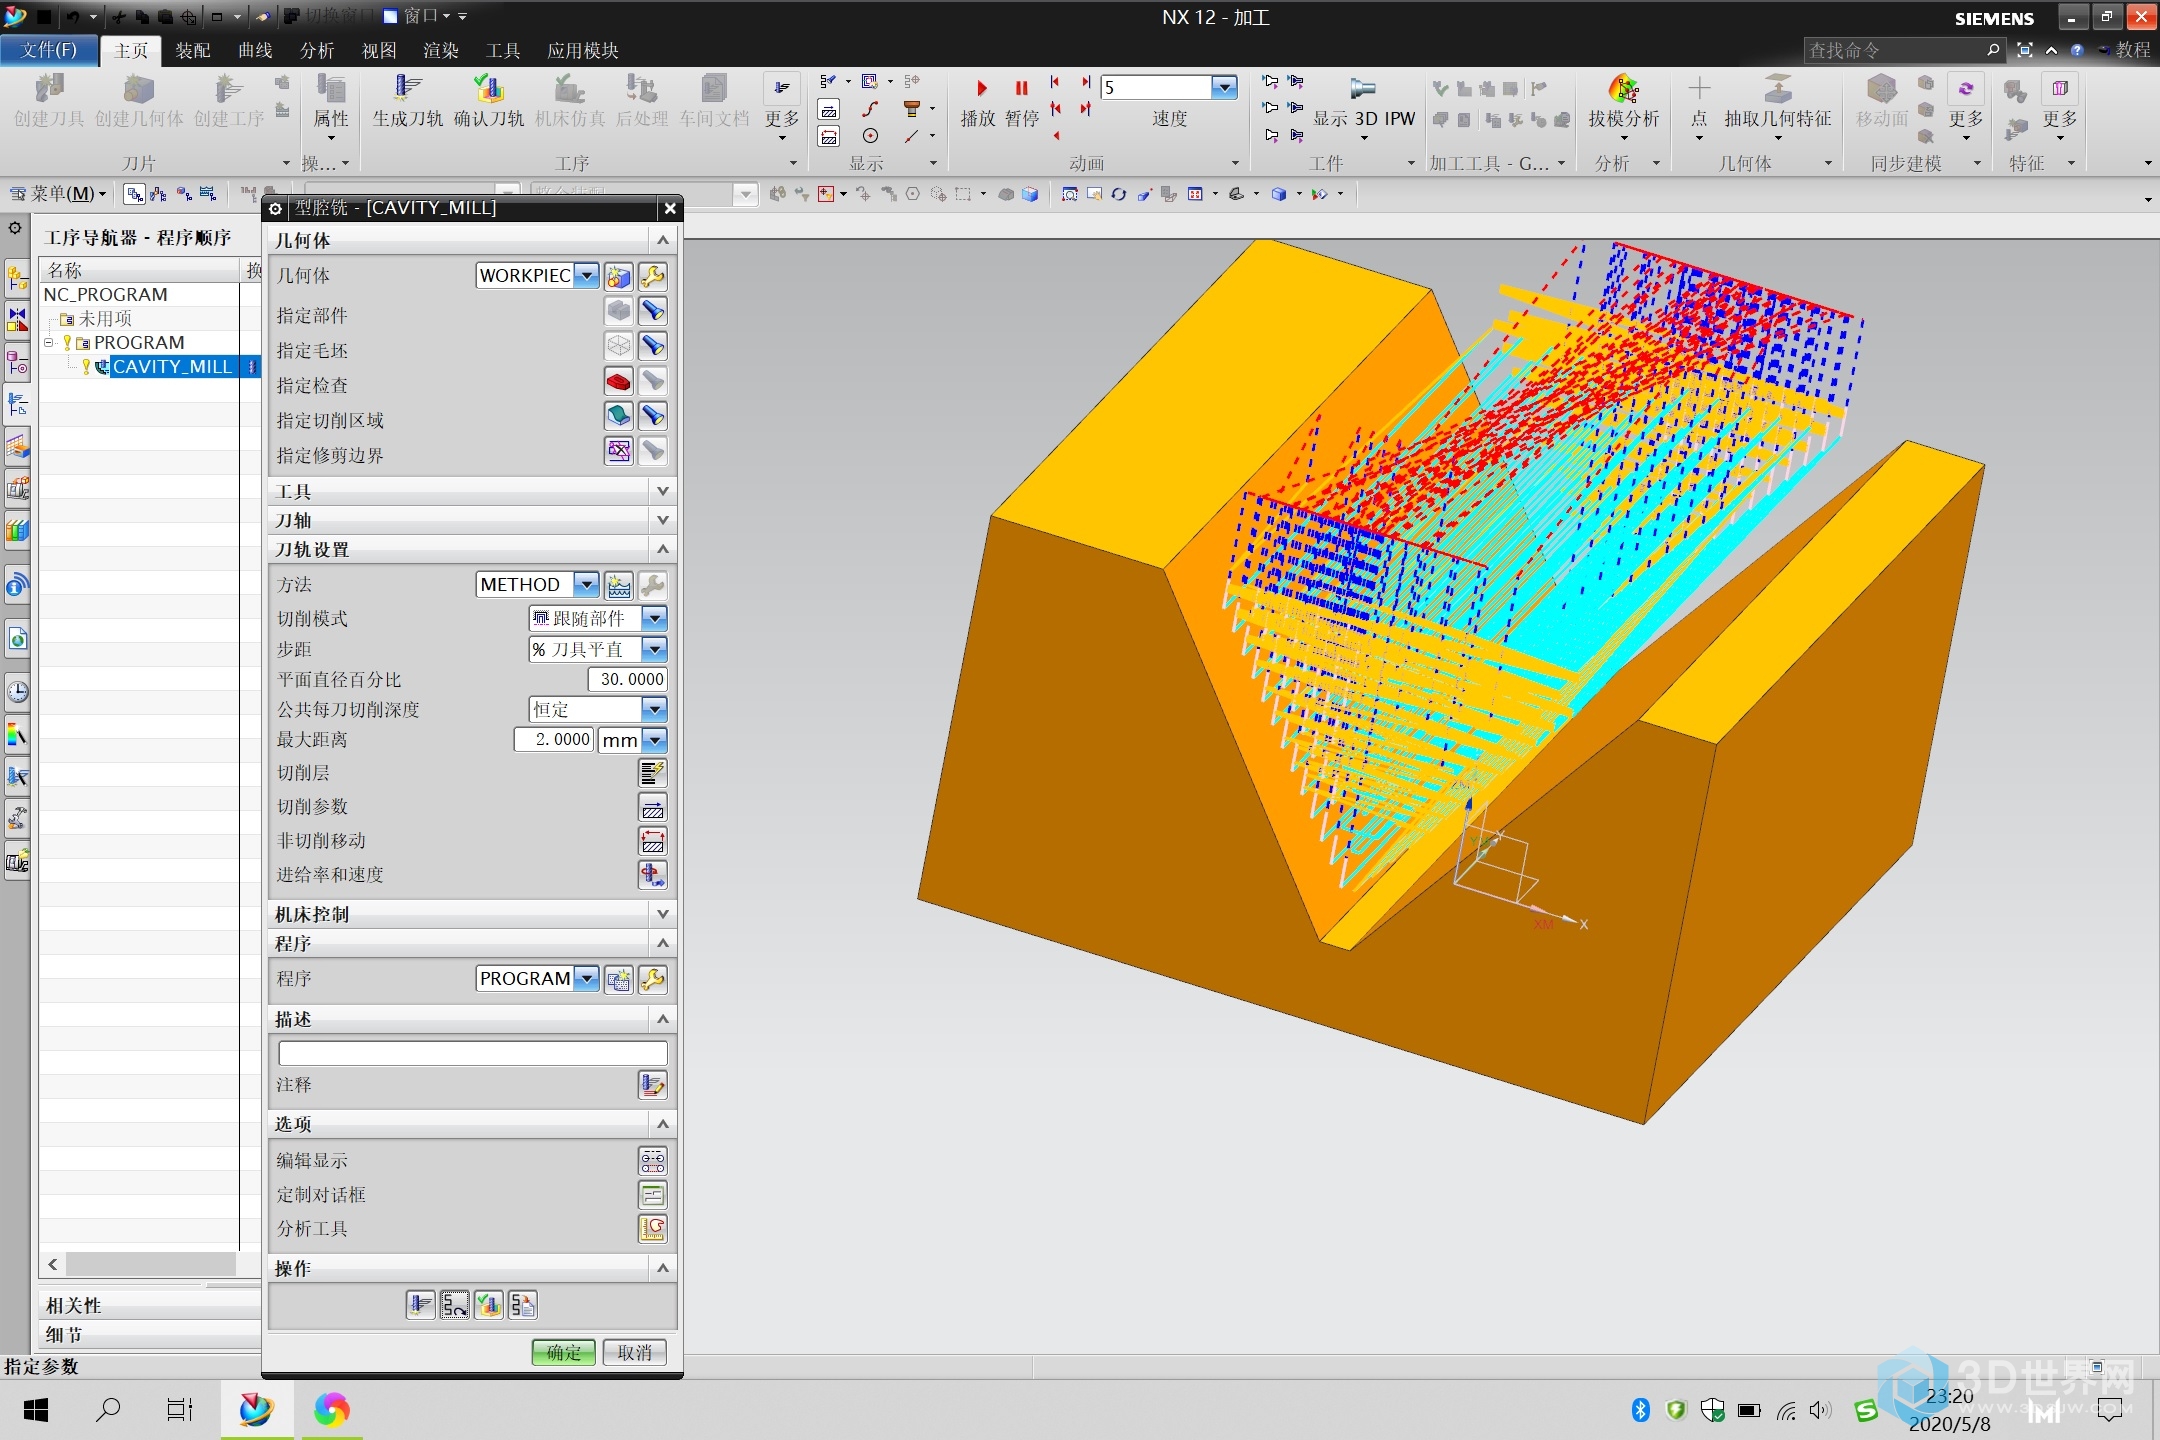This screenshot has width=2160, height=1440.
Task: Open the Stepover (步距) dropdown
Action: 654,649
